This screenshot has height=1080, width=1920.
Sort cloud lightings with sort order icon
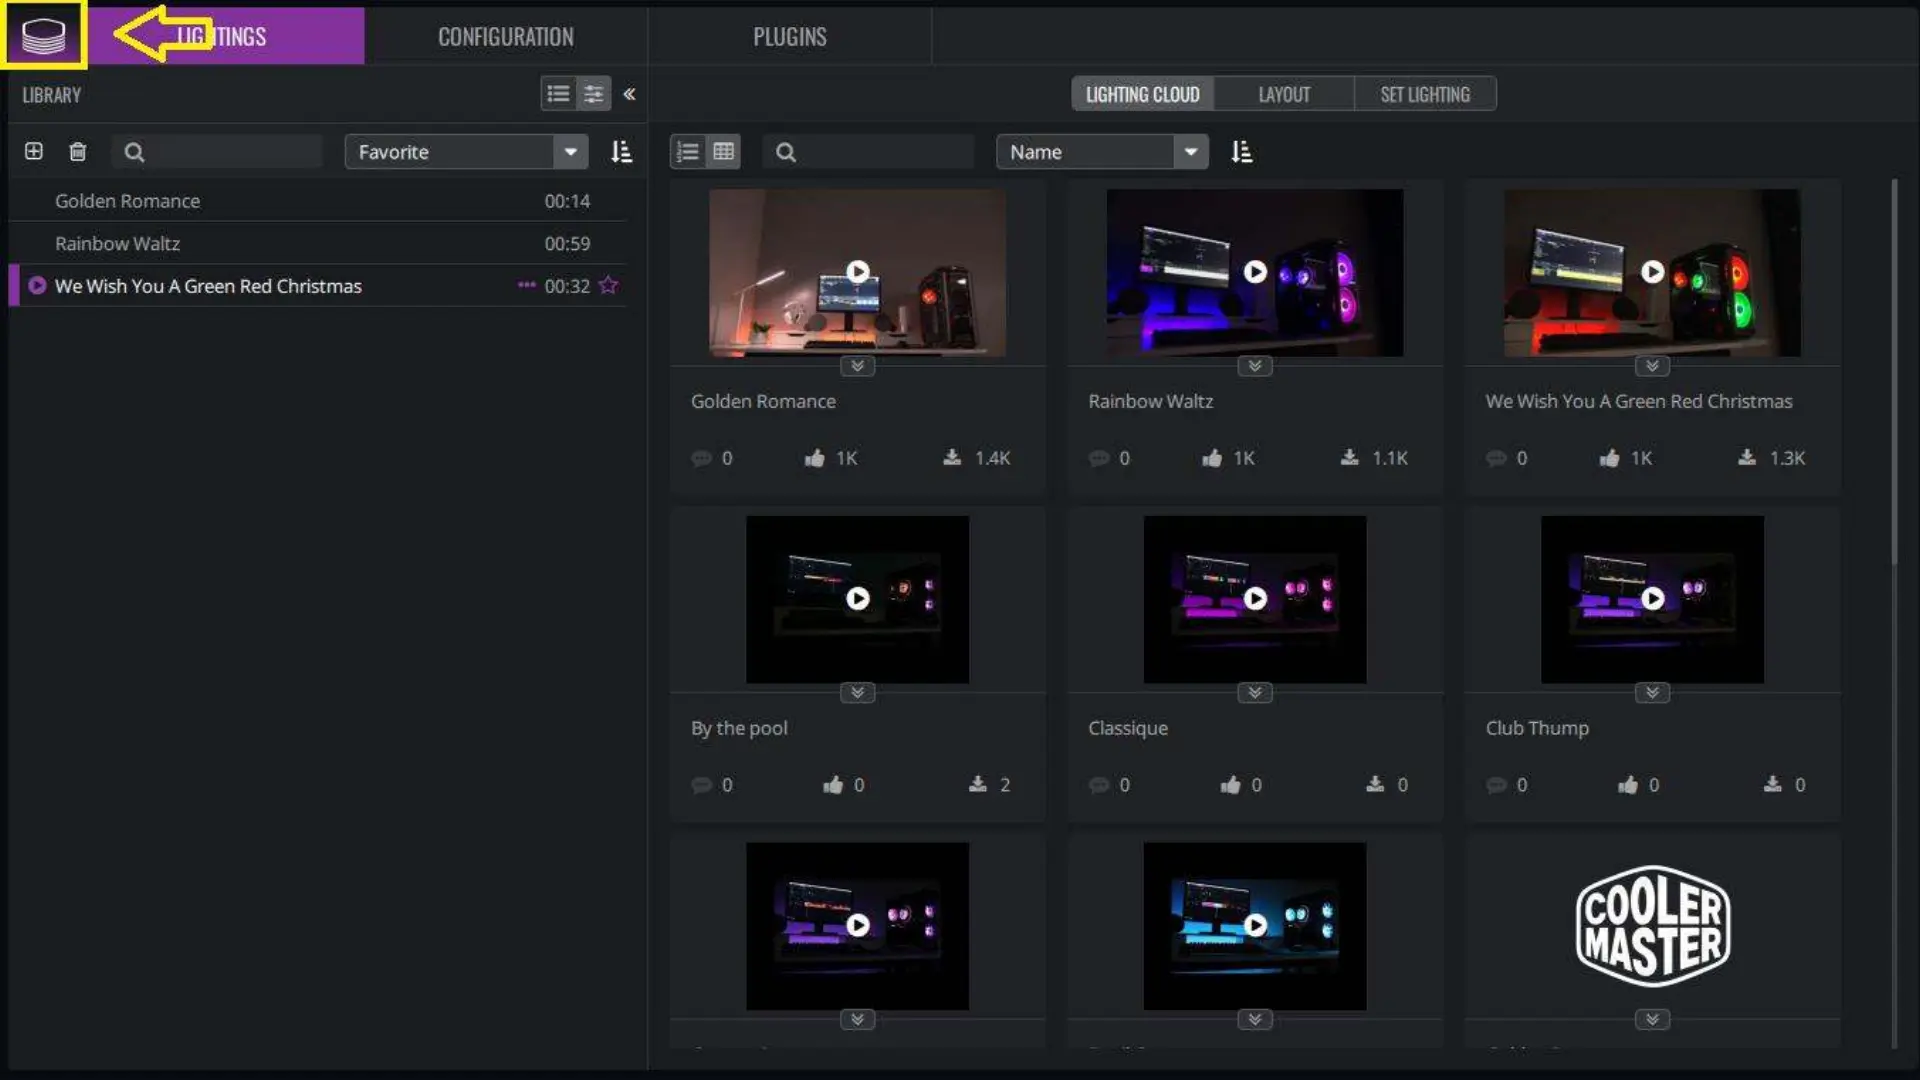[1241, 152]
